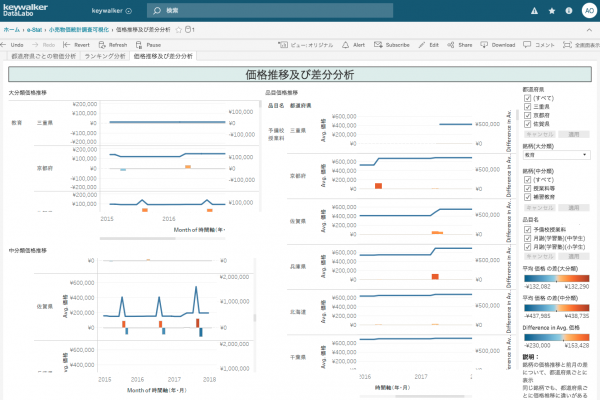The image size is (600, 400).
Task: Show data sources icon next to the title
Action: (x=189, y=29)
